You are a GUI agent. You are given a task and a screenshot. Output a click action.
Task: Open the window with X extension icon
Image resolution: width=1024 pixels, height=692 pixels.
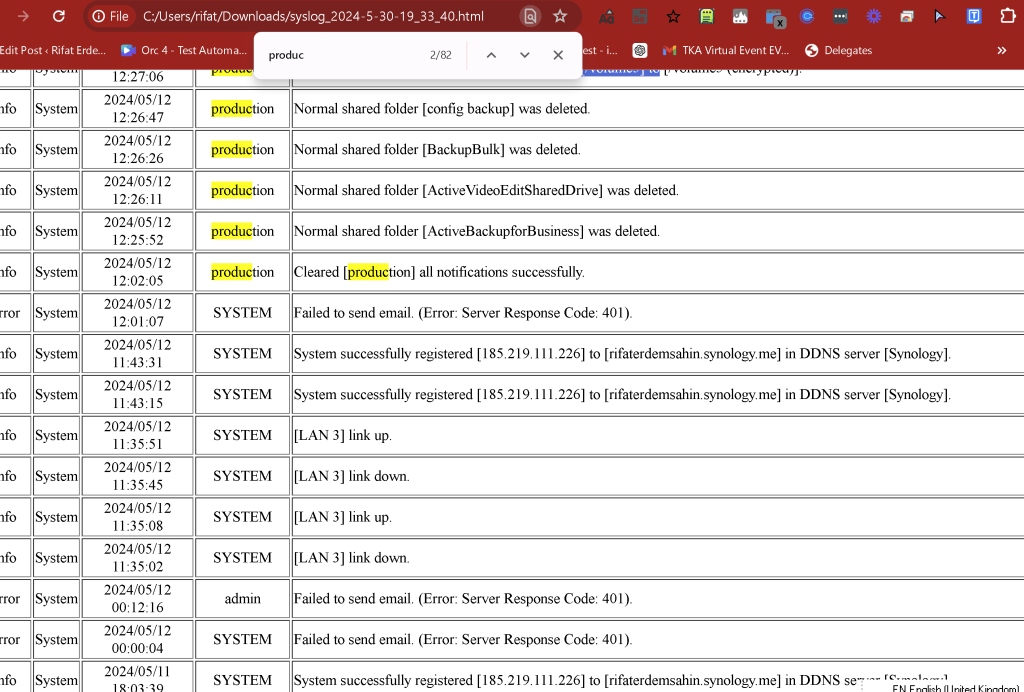click(x=775, y=18)
